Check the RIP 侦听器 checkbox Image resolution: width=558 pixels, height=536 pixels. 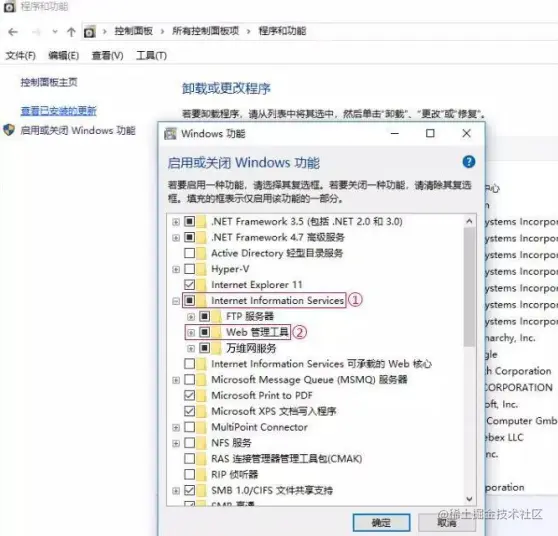(x=189, y=474)
